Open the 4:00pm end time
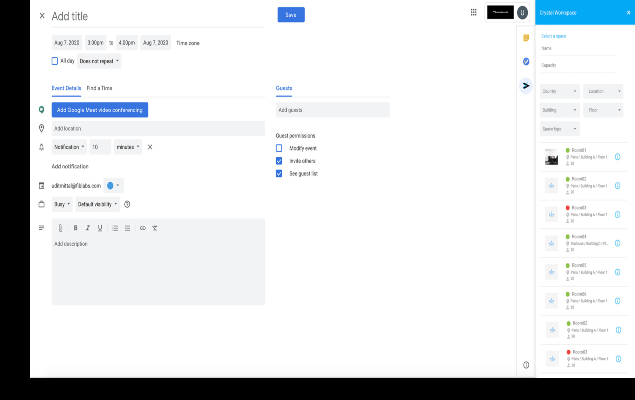 click(x=127, y=43)
